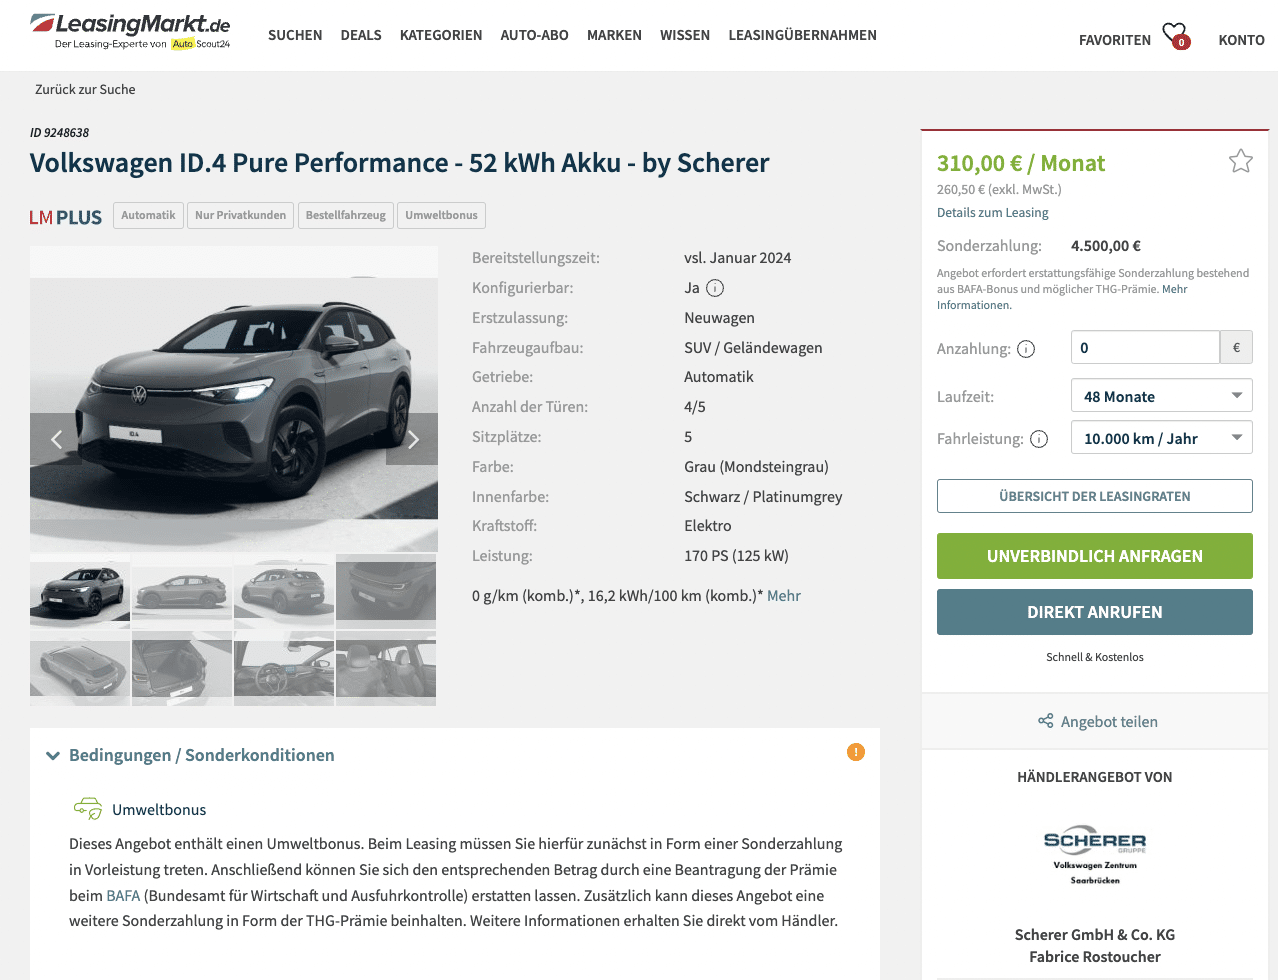Viewport: 1278px width, 980px height.
Task: Open the Fahrleistung 10.000 km / Jahr dropdown
Action: [x=1162, y=438]
